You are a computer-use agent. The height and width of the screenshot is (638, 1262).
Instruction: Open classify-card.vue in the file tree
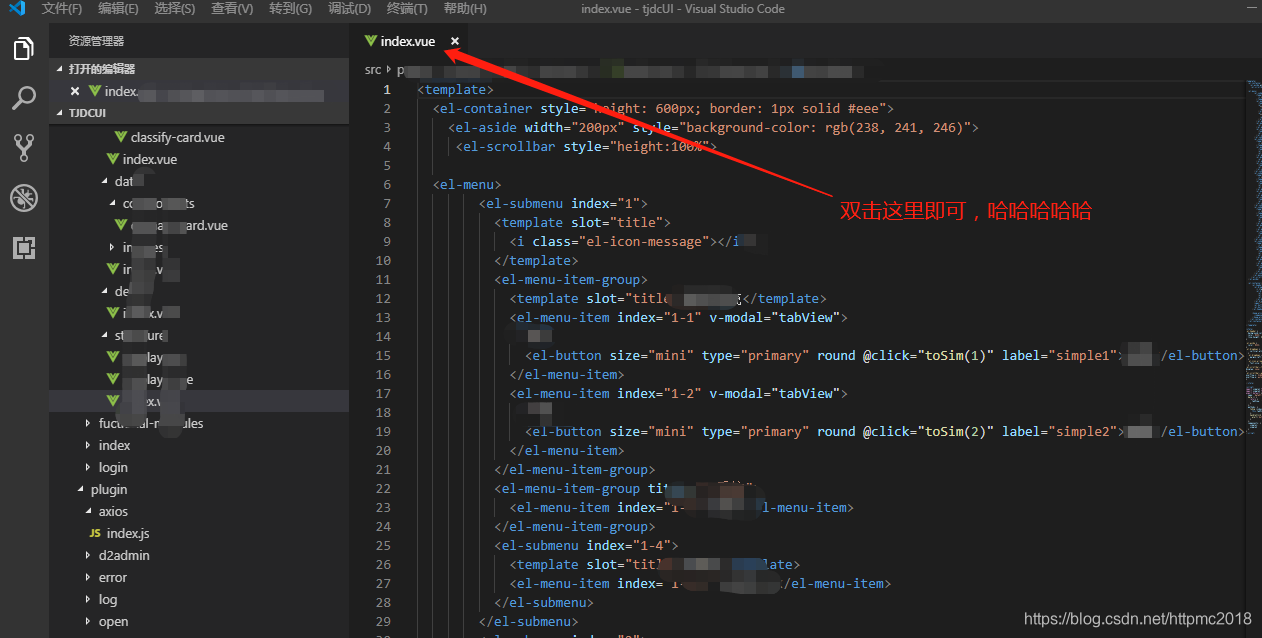(x=177, y=137)
